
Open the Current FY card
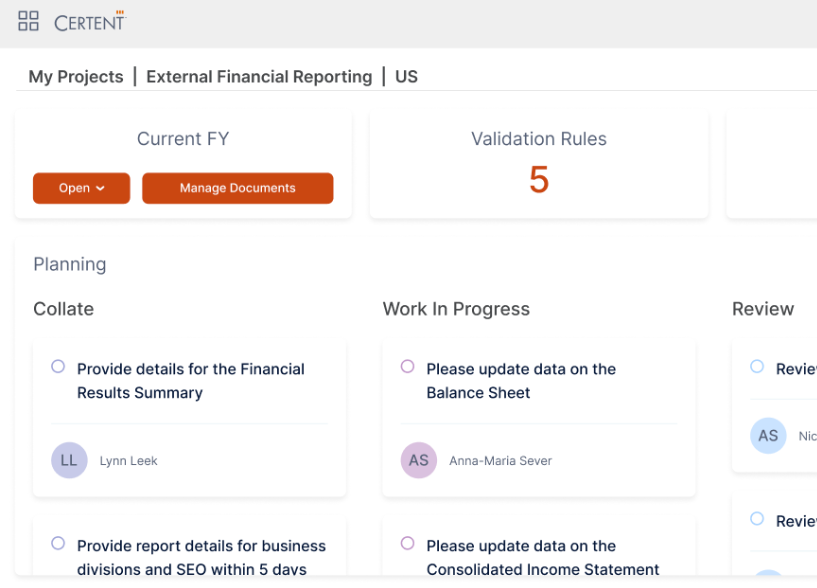[182, 139]
